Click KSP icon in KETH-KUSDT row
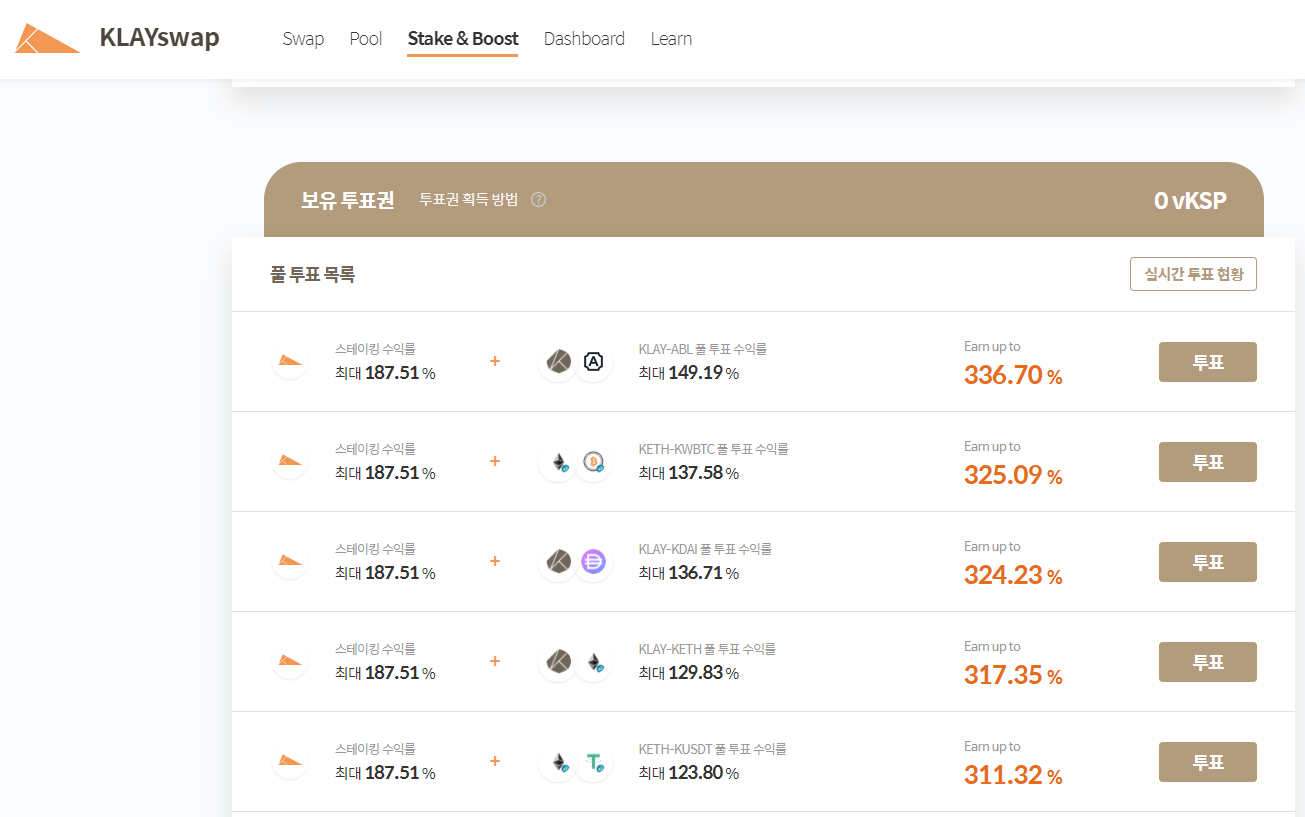The image size is (1305, 817). (290, 761)
